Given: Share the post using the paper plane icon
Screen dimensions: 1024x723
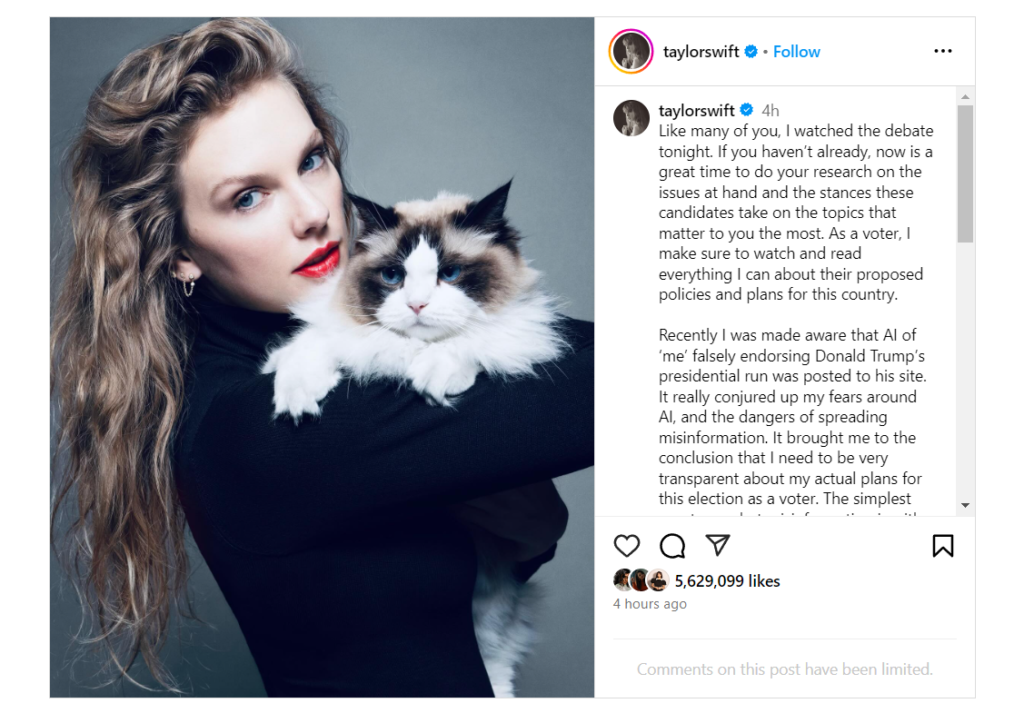Looking at the screenshot, I should pyautogui.click(x=717, y=545).
